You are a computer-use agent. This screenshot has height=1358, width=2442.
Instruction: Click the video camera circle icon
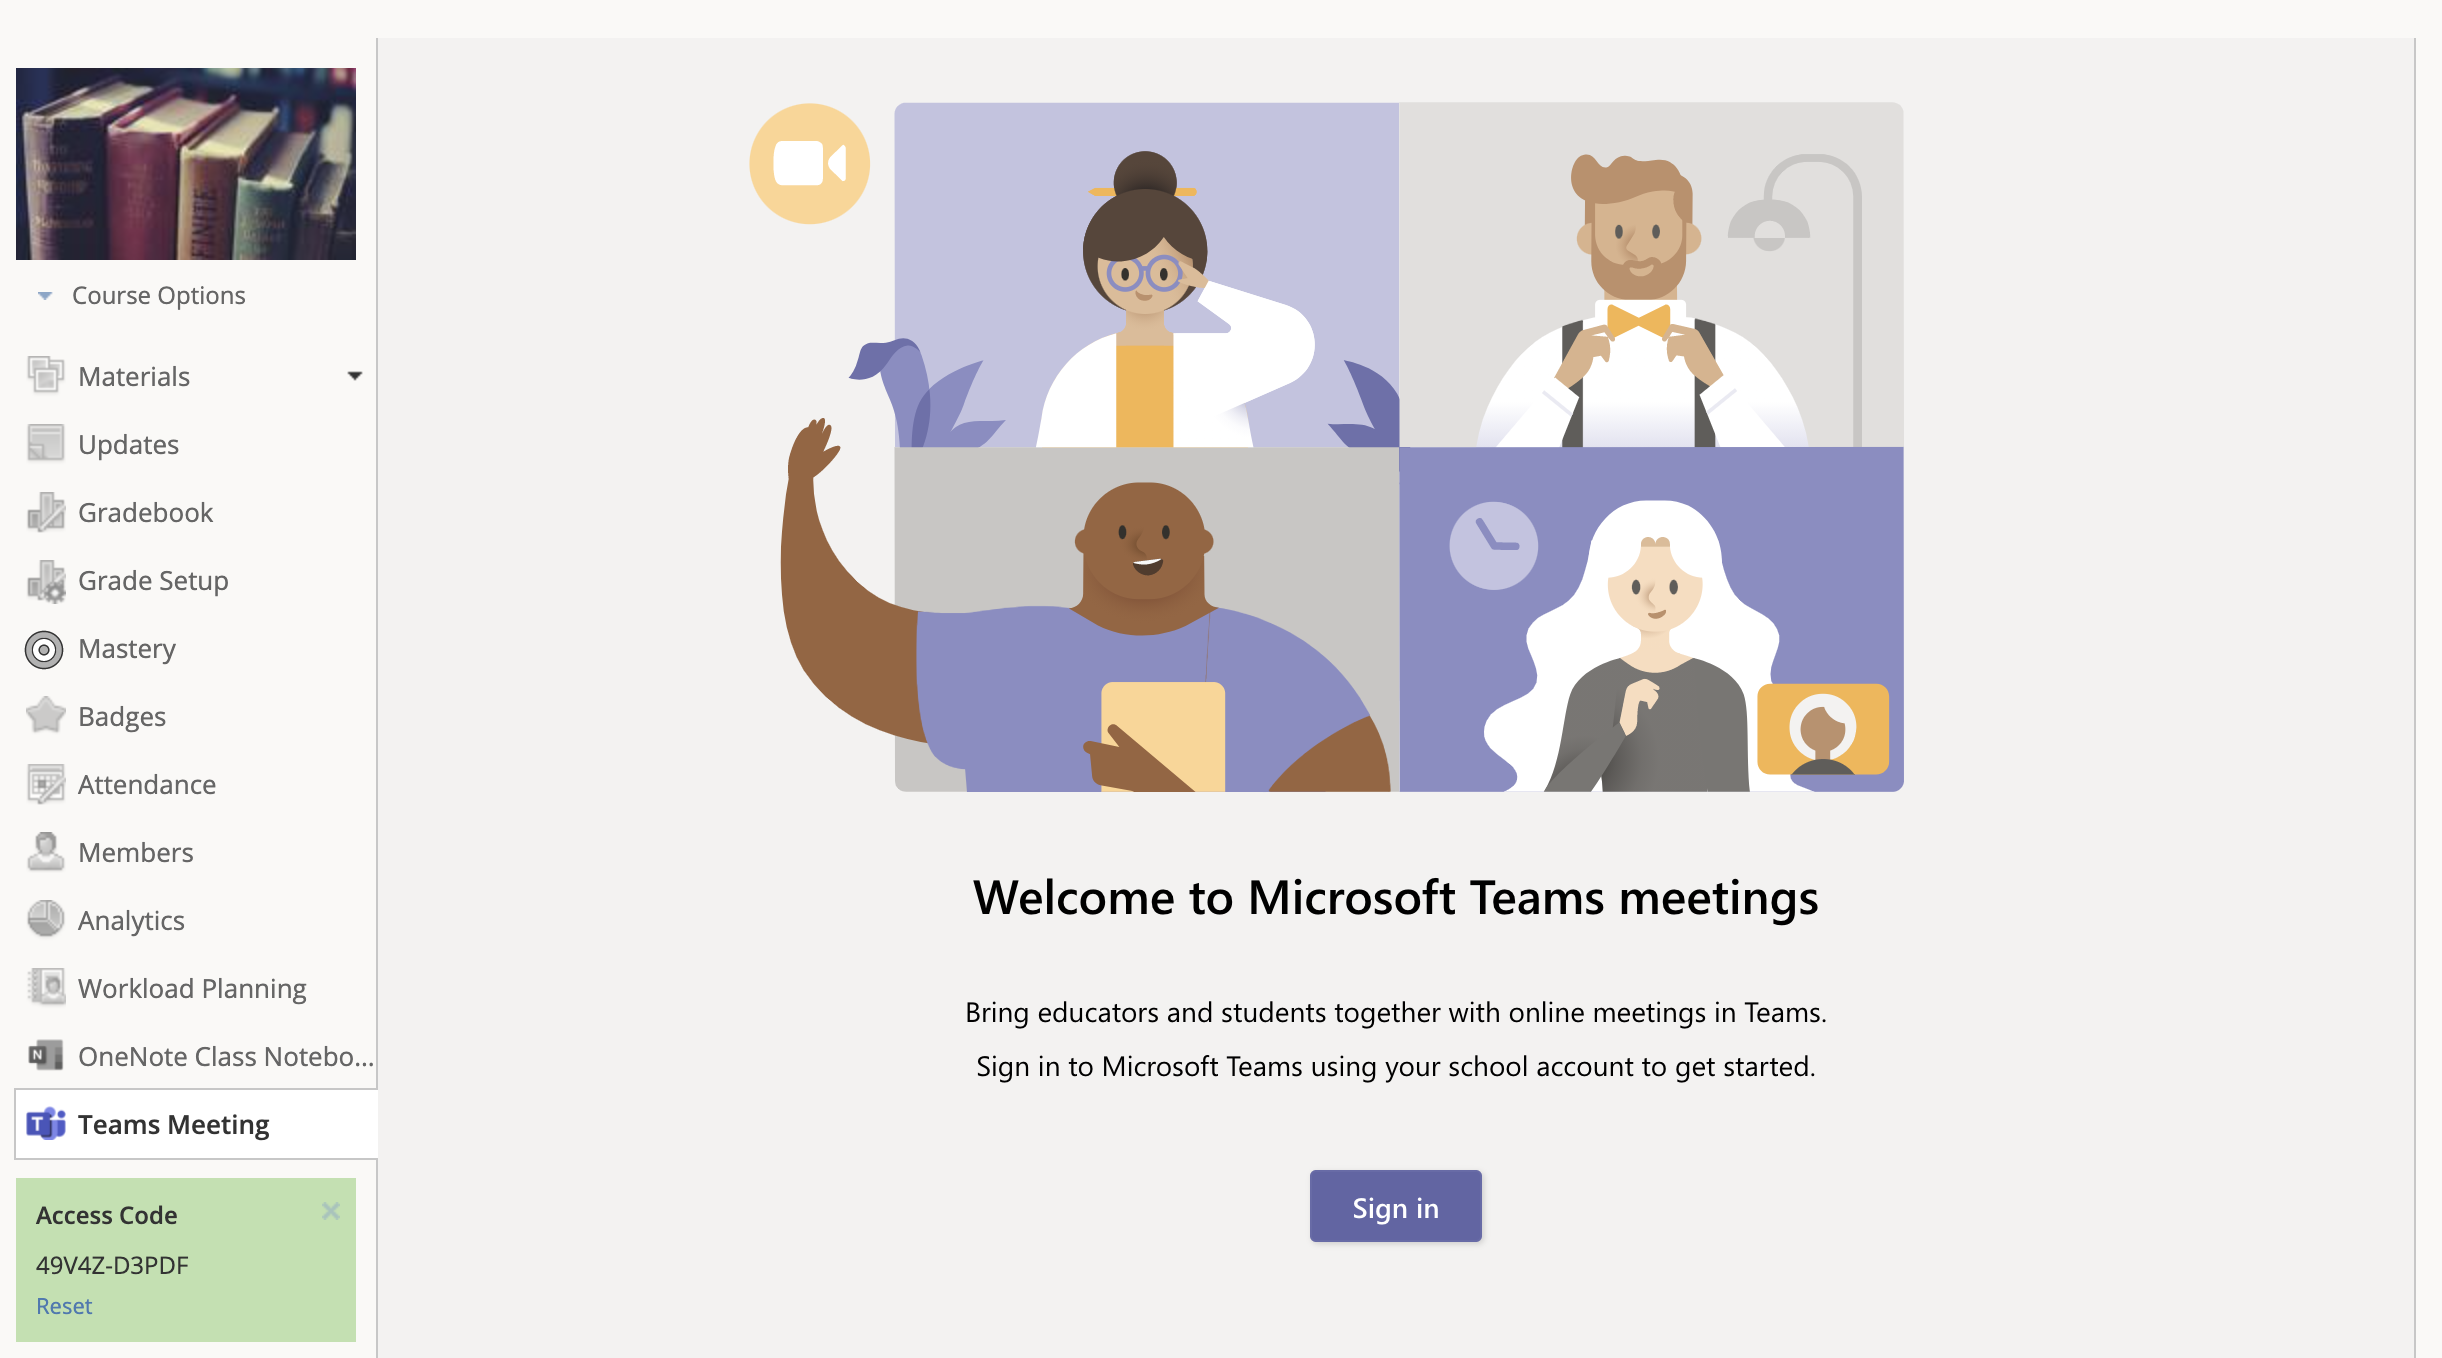(809, 164)
